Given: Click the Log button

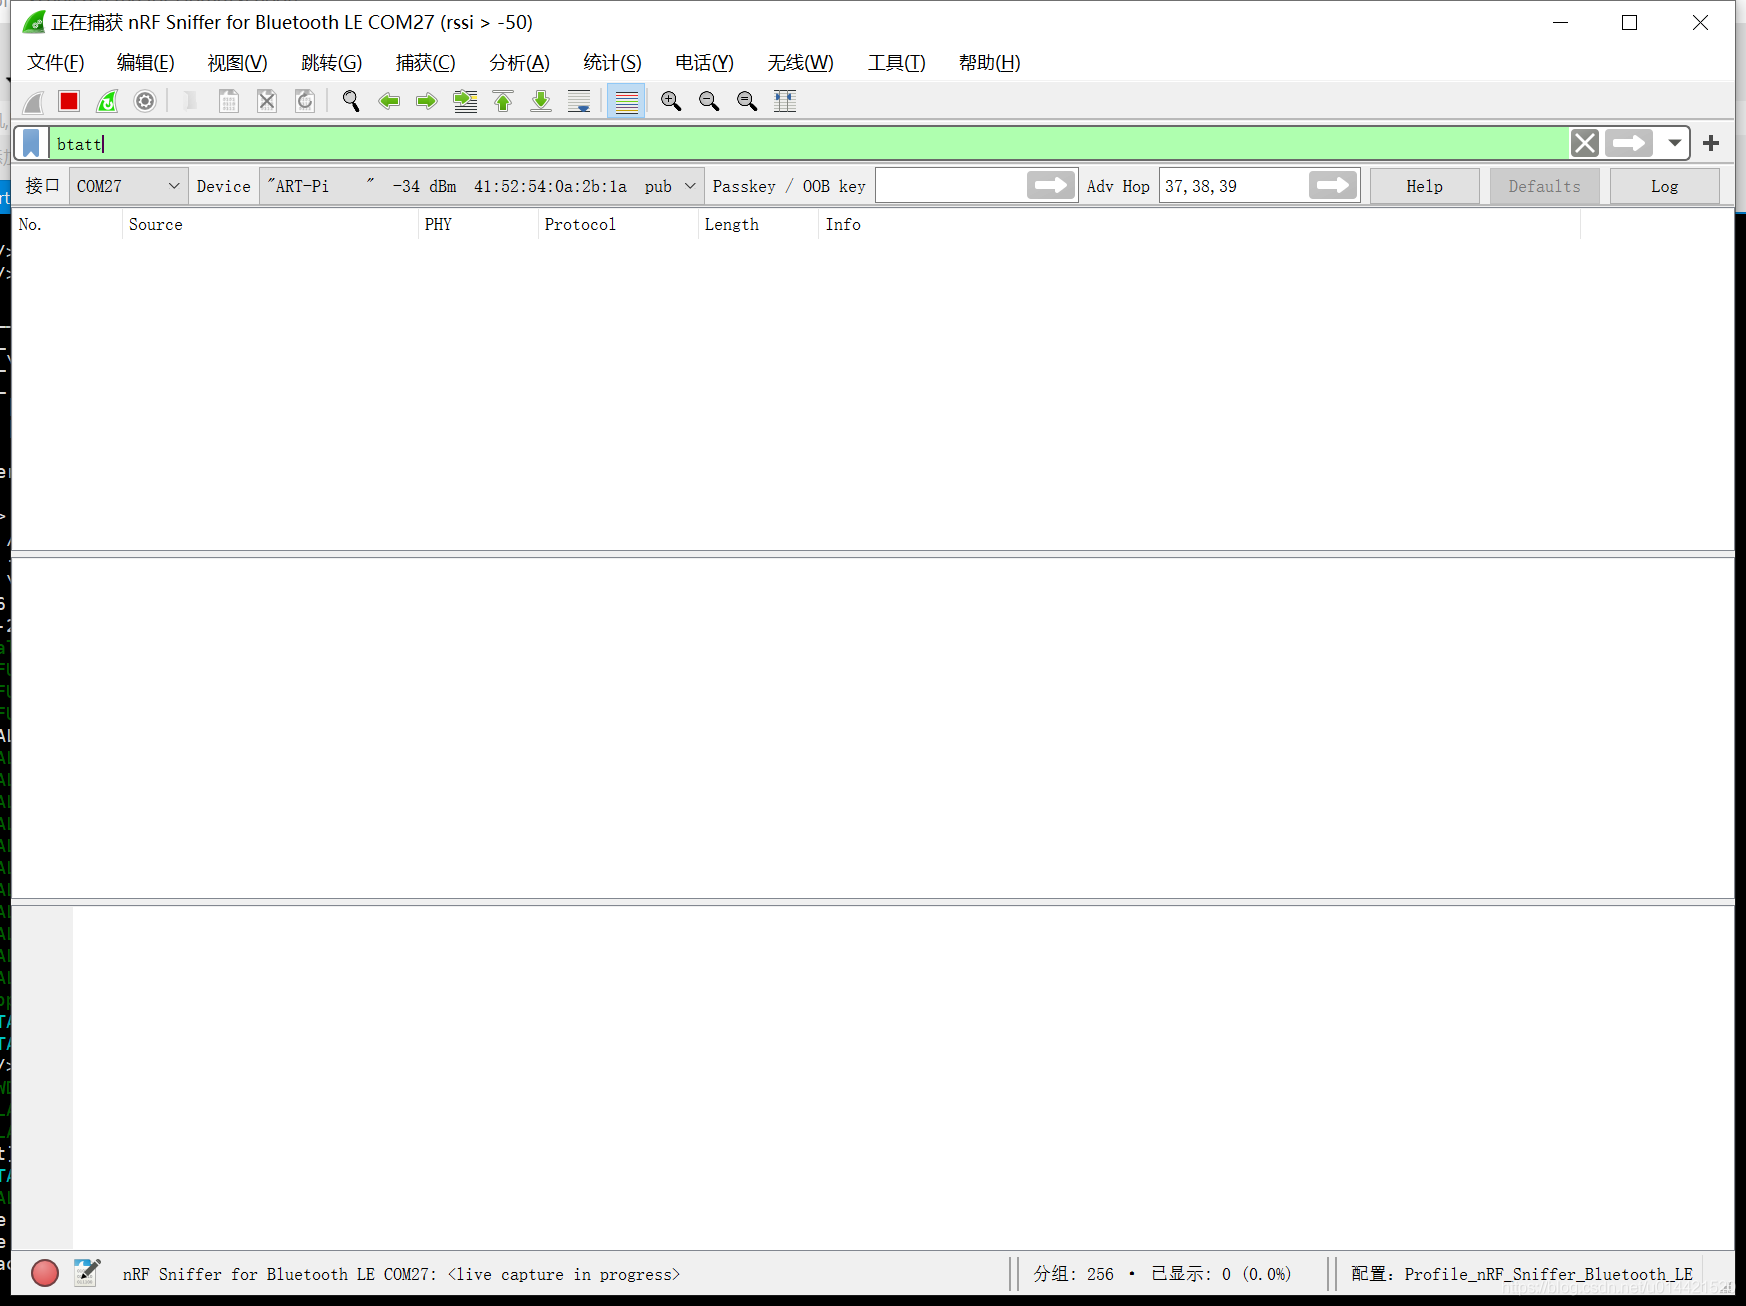Looking at the screenshot, I should click(1664, 186).
